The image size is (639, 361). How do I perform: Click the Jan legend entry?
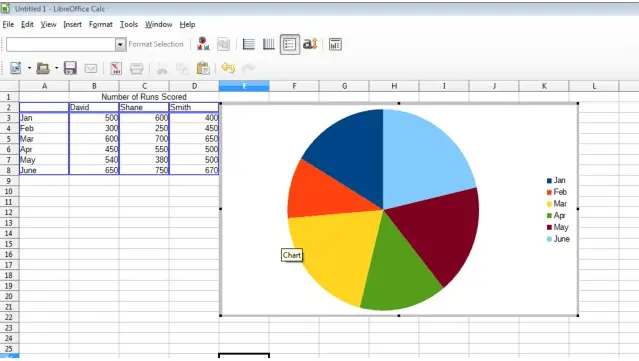point(556,180)
